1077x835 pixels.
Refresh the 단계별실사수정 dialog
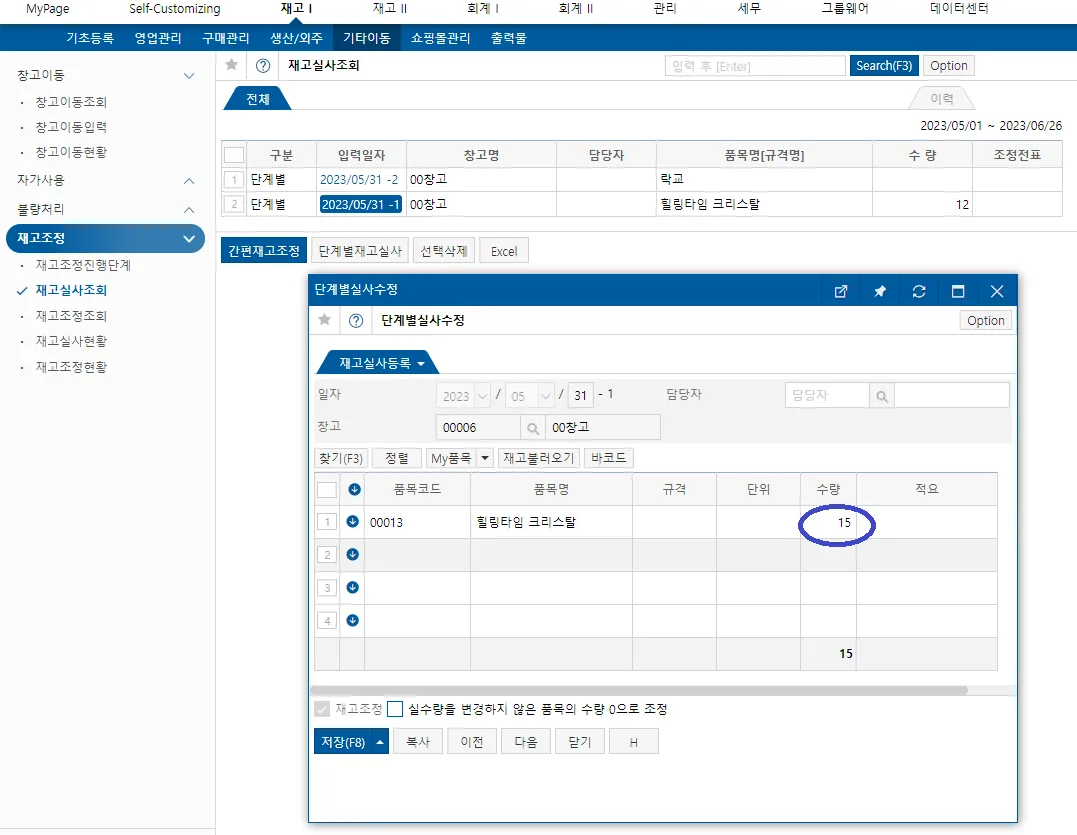click(918, 291)
